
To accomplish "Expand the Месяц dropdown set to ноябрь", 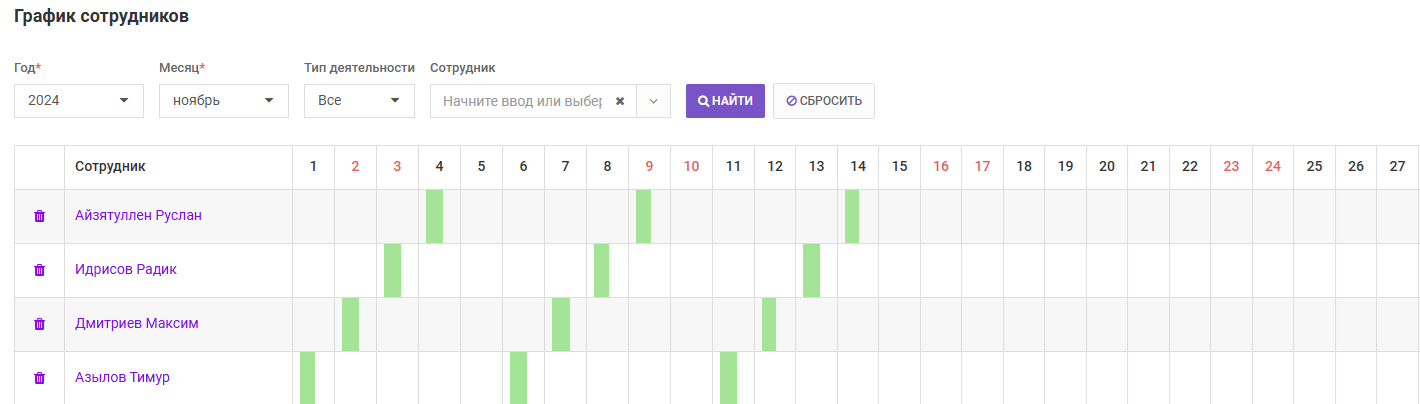I will (224, 101).
